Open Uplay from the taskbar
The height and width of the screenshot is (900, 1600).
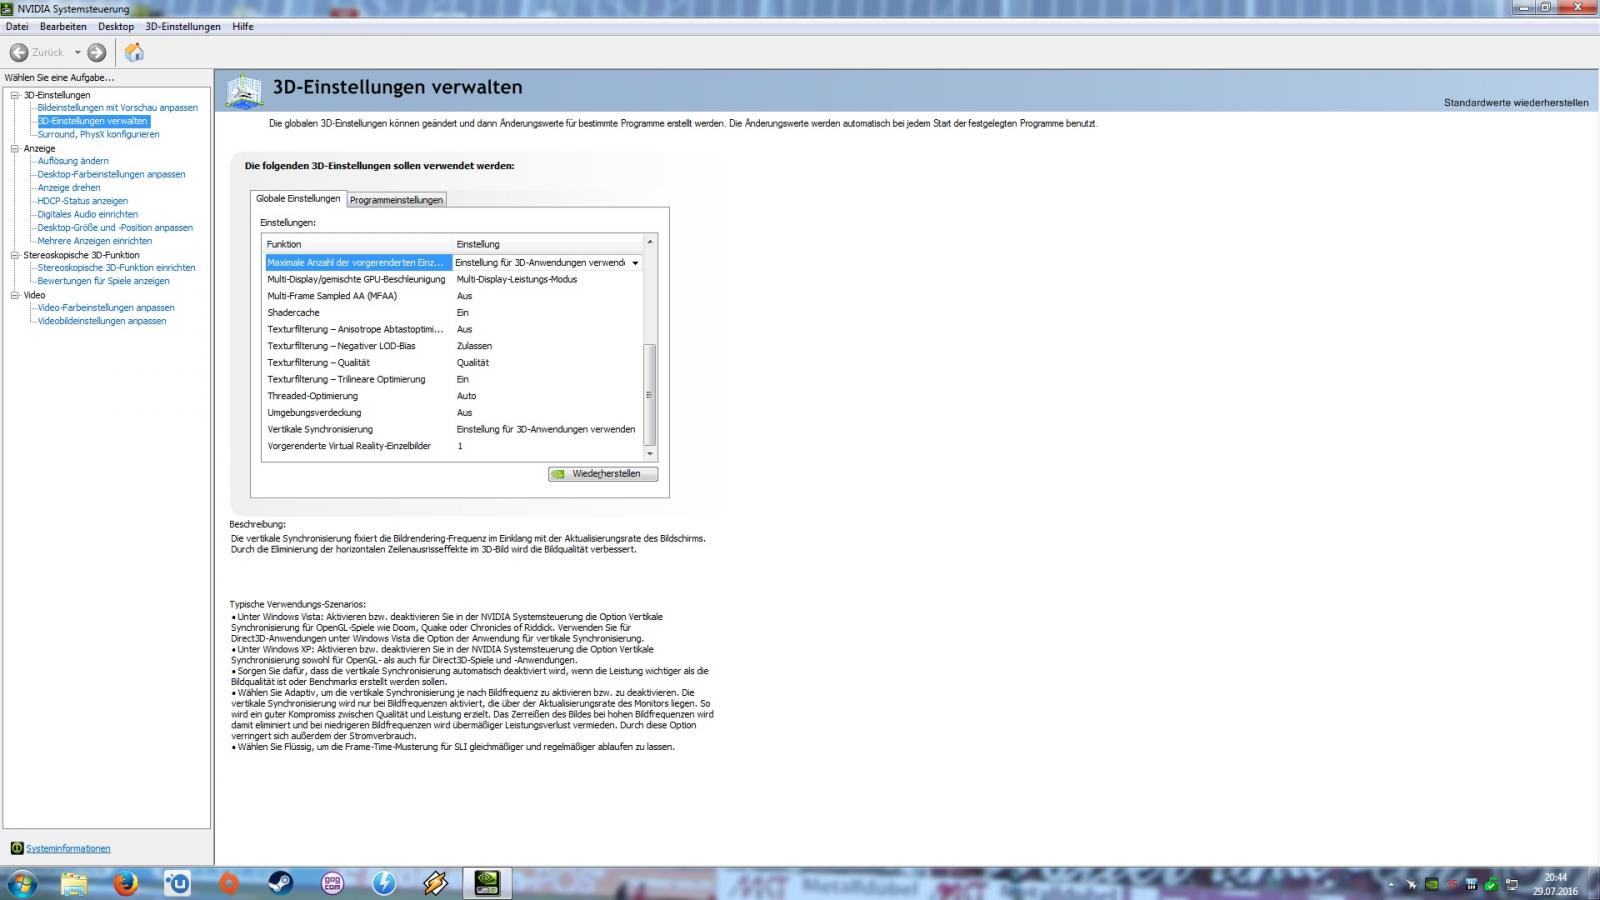[177, 883]
